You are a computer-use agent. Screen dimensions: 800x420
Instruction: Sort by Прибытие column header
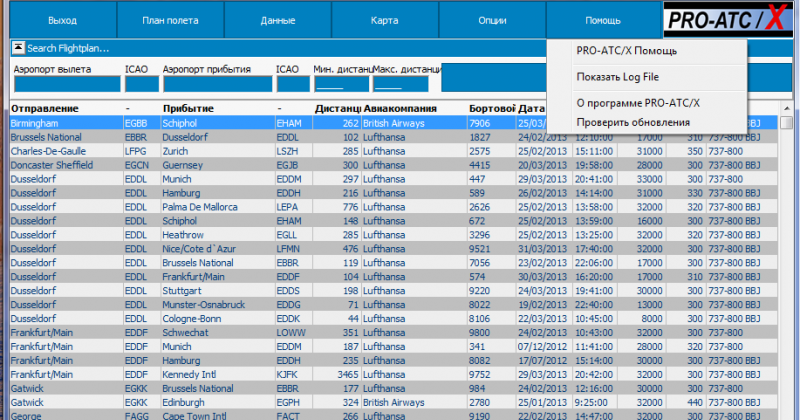pyautogui.click(x=188, y=108)
